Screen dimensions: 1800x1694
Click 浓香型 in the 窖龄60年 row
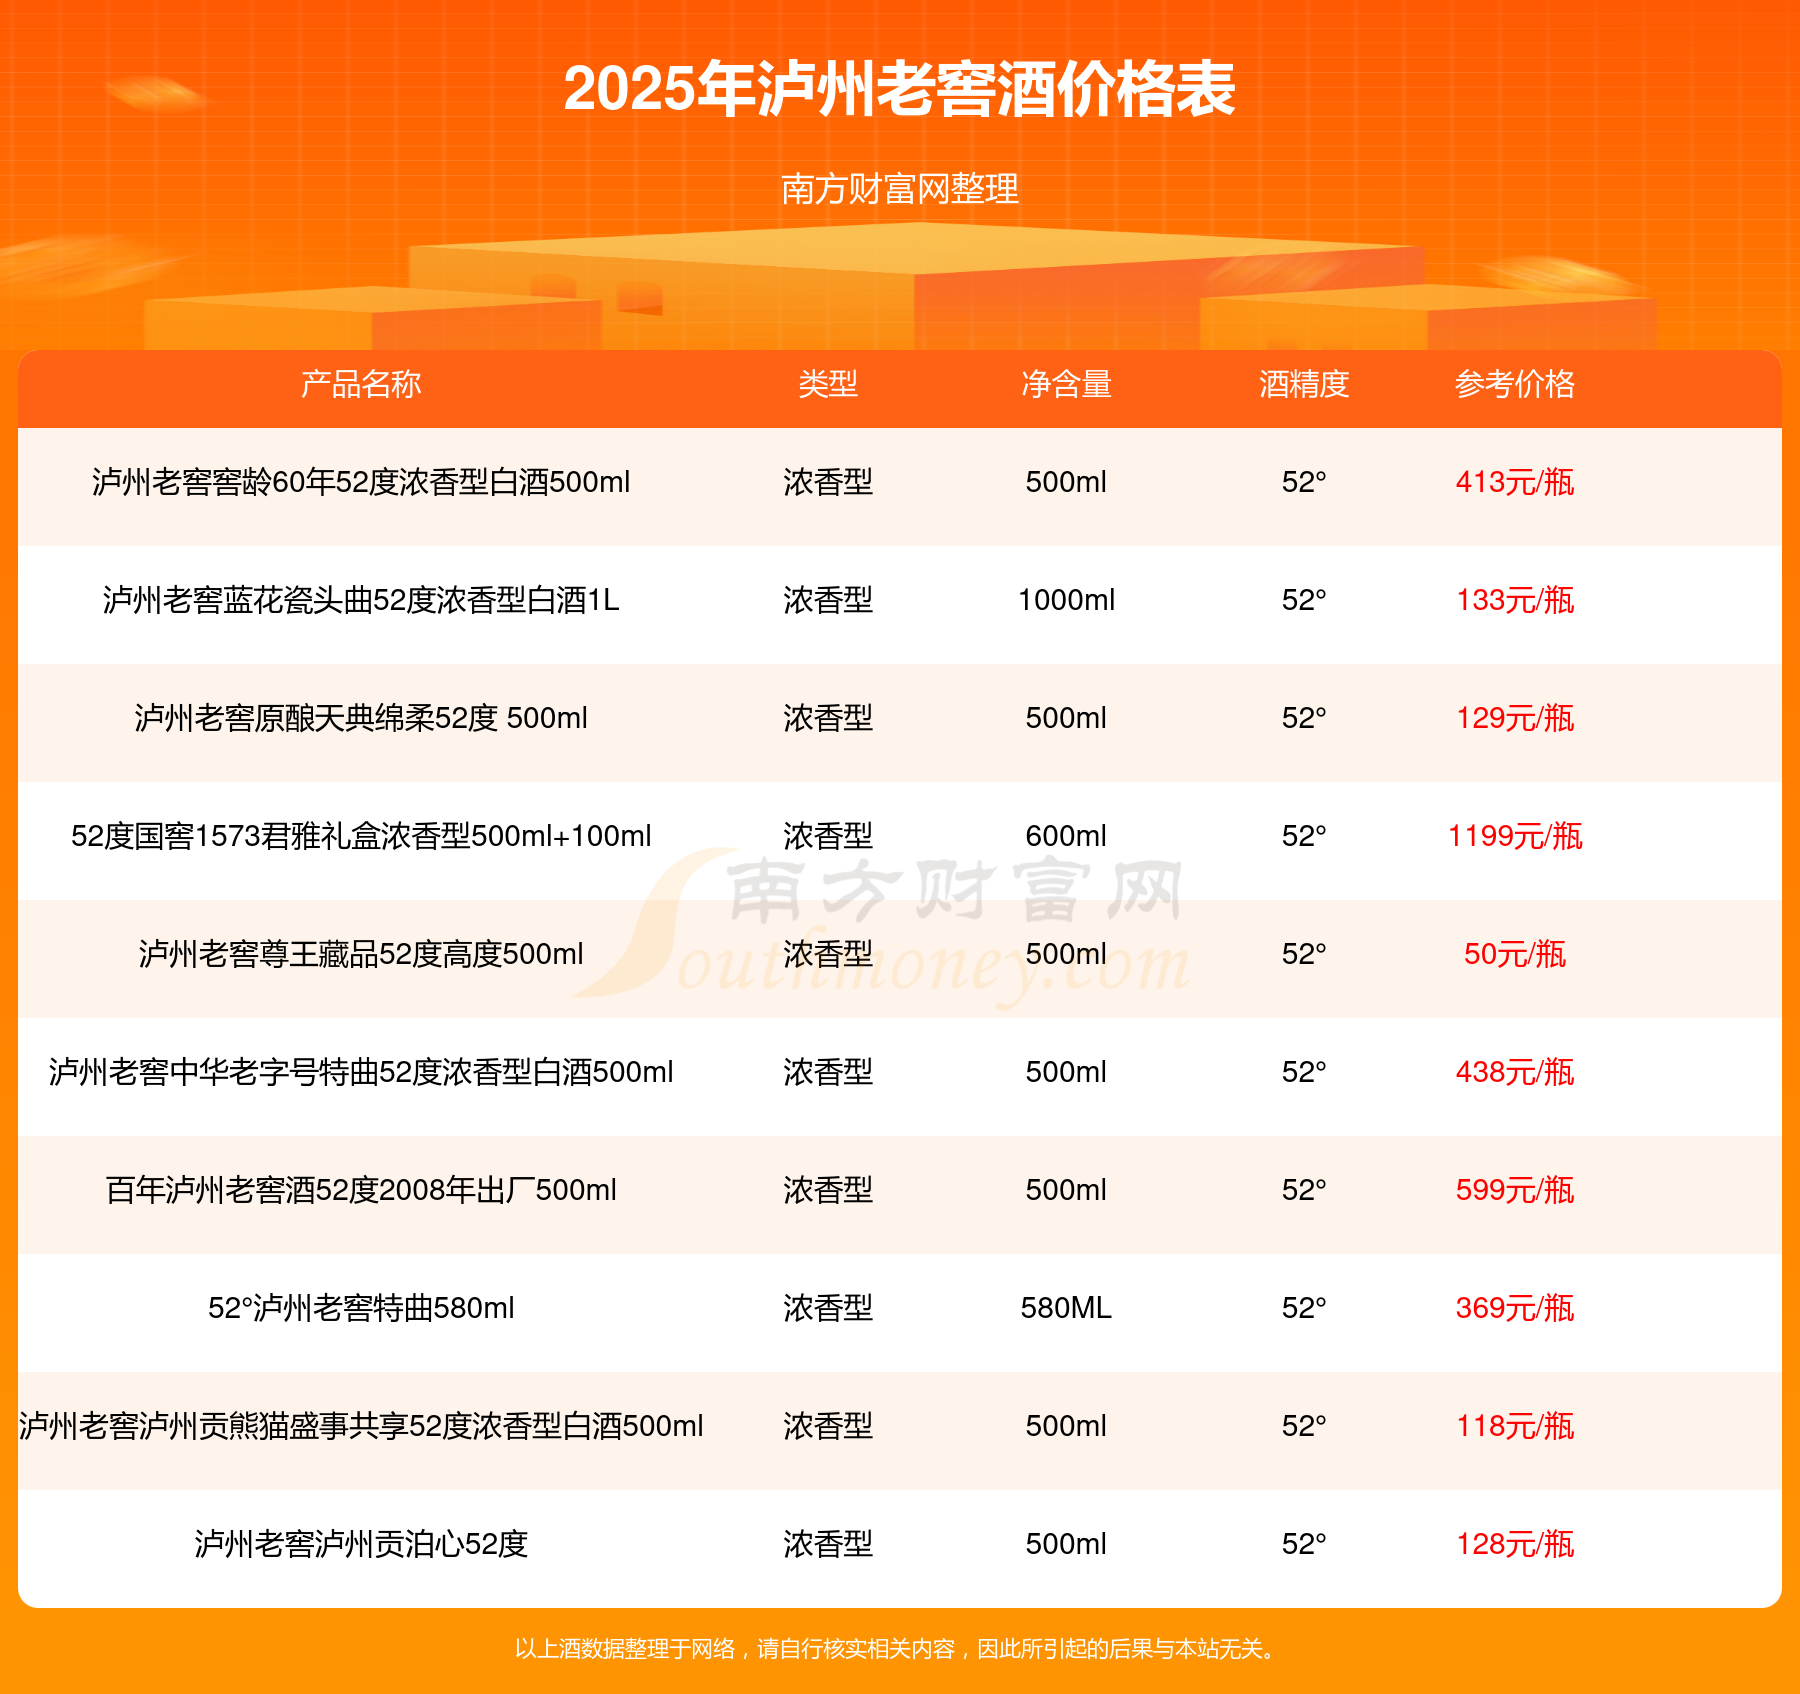828,482
